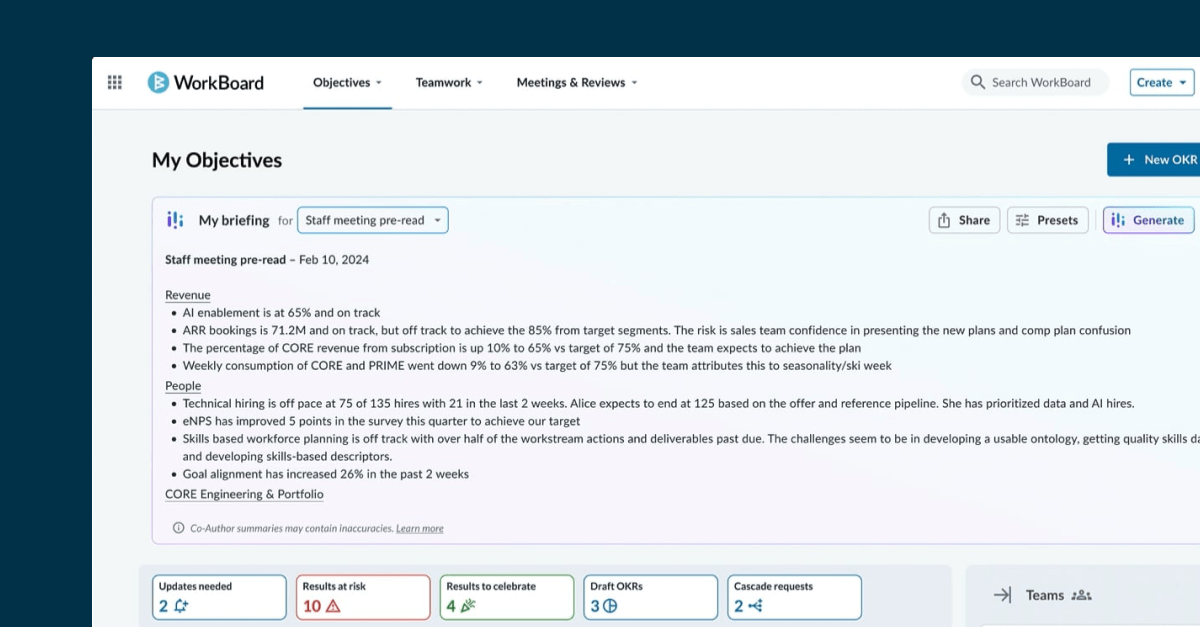Click the Results to celebrate party icon
1200x627 pixels.
pyautogui.click(x=467, y=606)
